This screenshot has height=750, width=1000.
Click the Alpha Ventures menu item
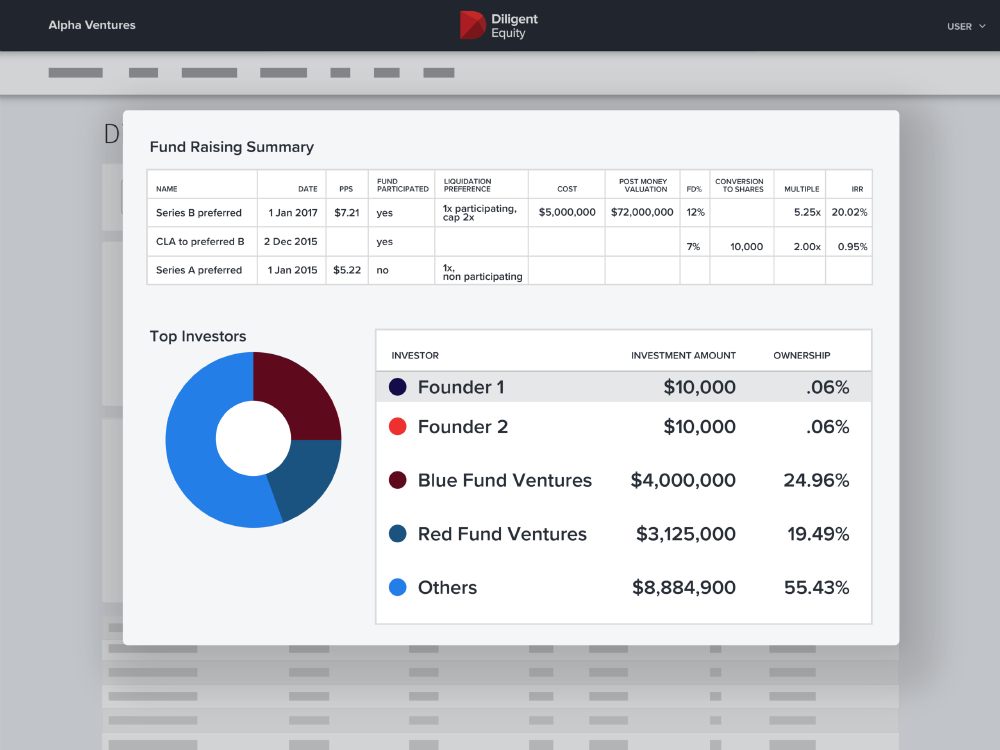point(92,25)
